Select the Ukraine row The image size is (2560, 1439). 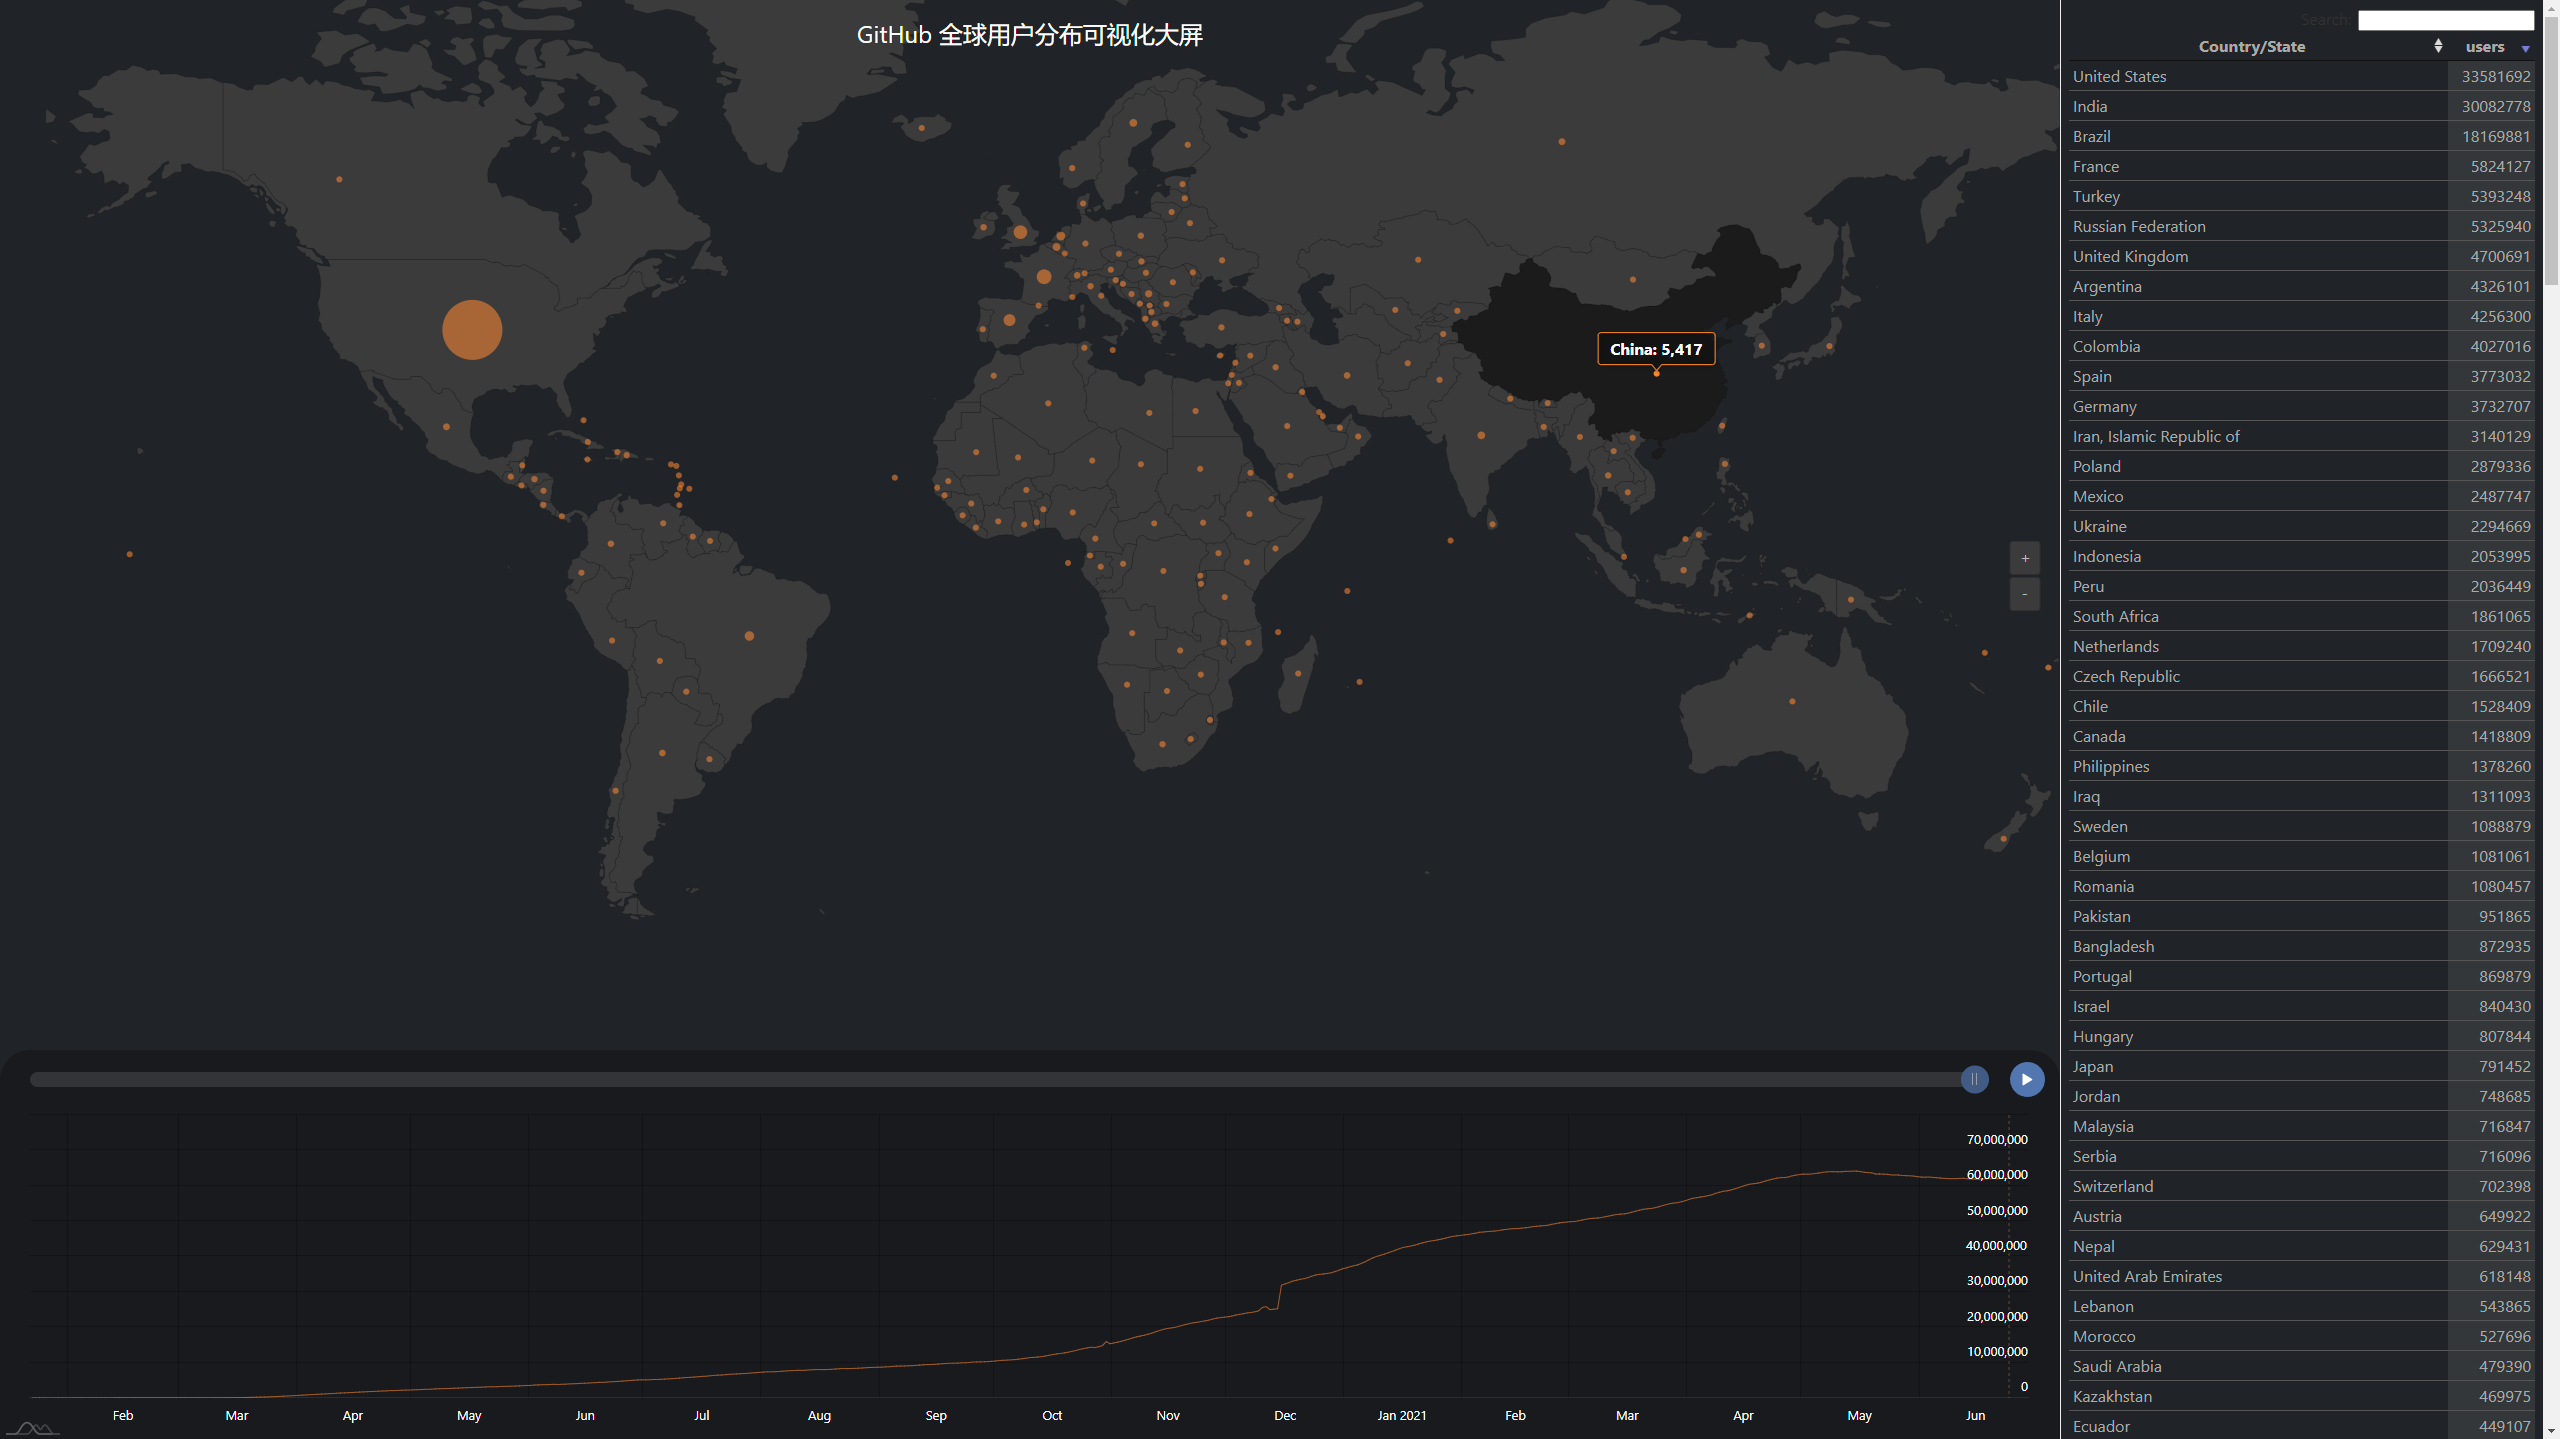click(2301, 526)
